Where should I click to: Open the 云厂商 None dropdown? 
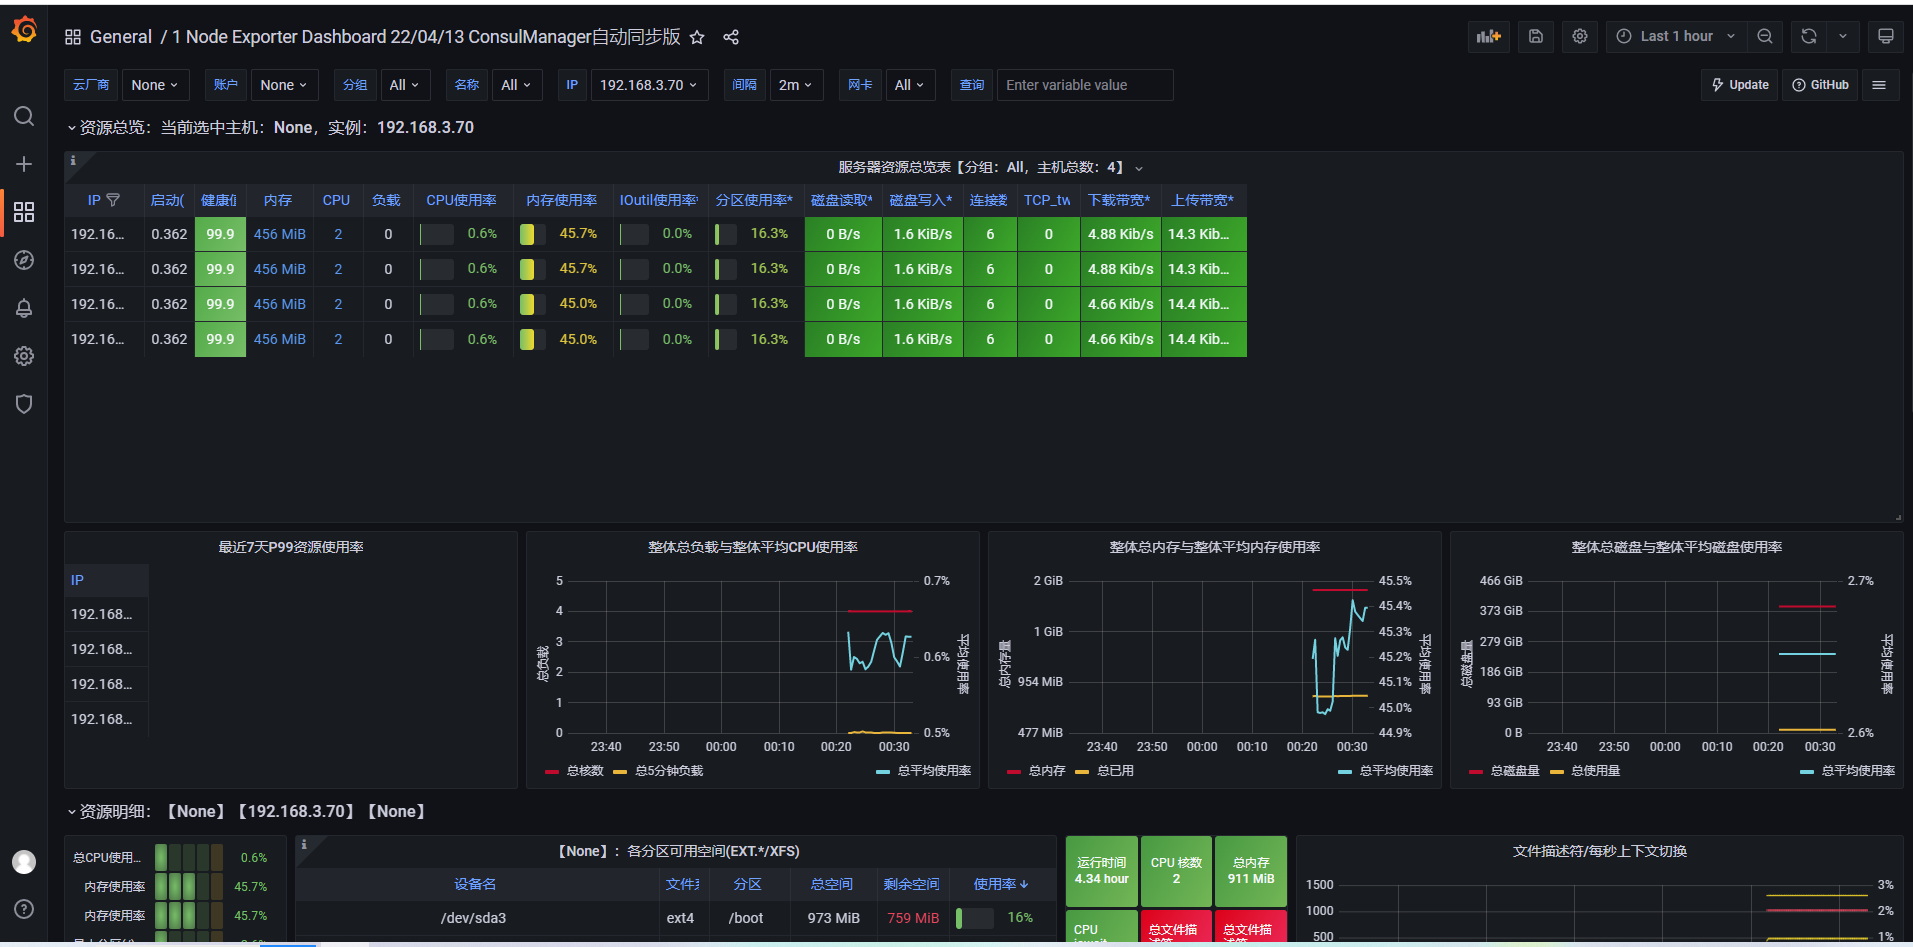155,85
